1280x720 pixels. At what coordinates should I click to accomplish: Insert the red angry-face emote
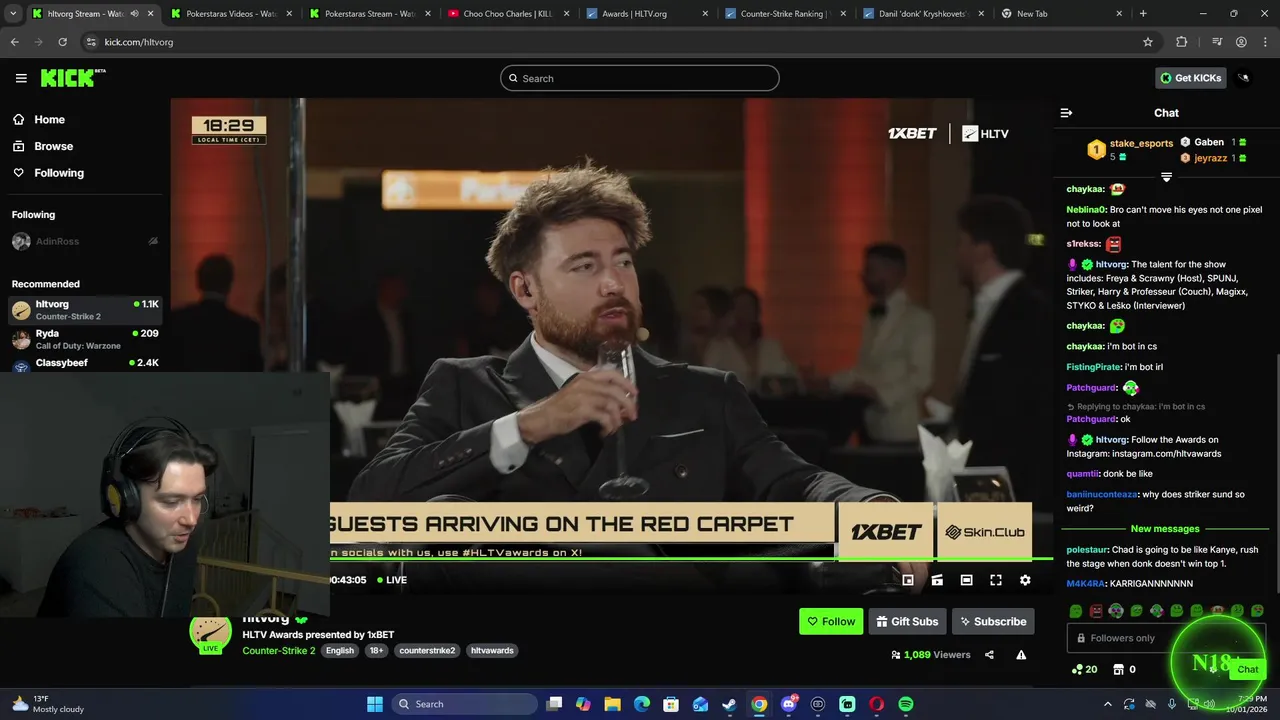1096,611
